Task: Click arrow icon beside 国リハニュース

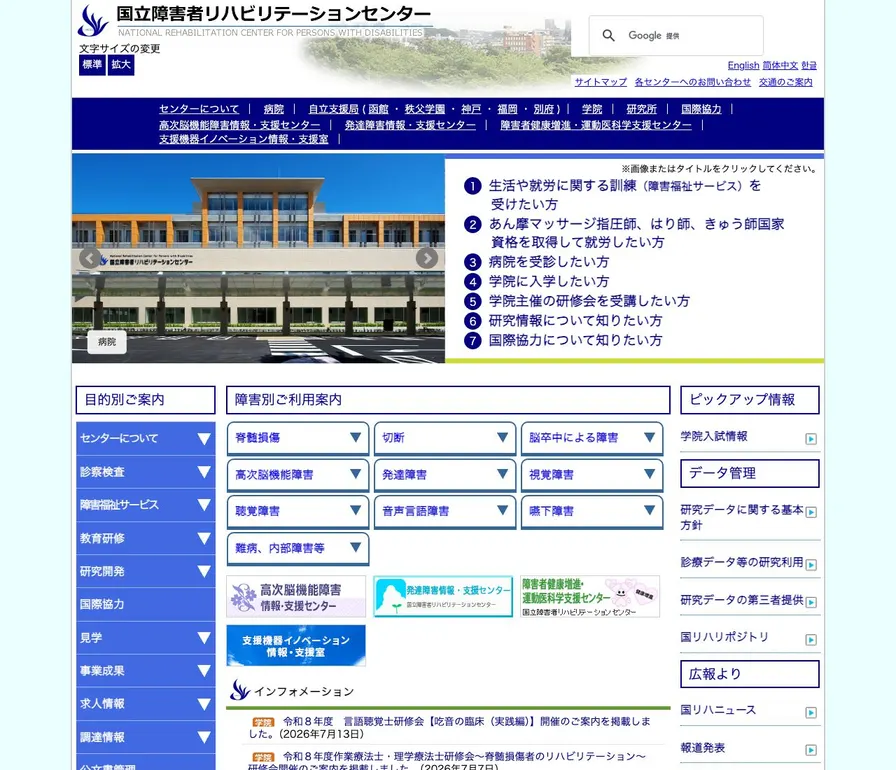Action: click(811, 713)
